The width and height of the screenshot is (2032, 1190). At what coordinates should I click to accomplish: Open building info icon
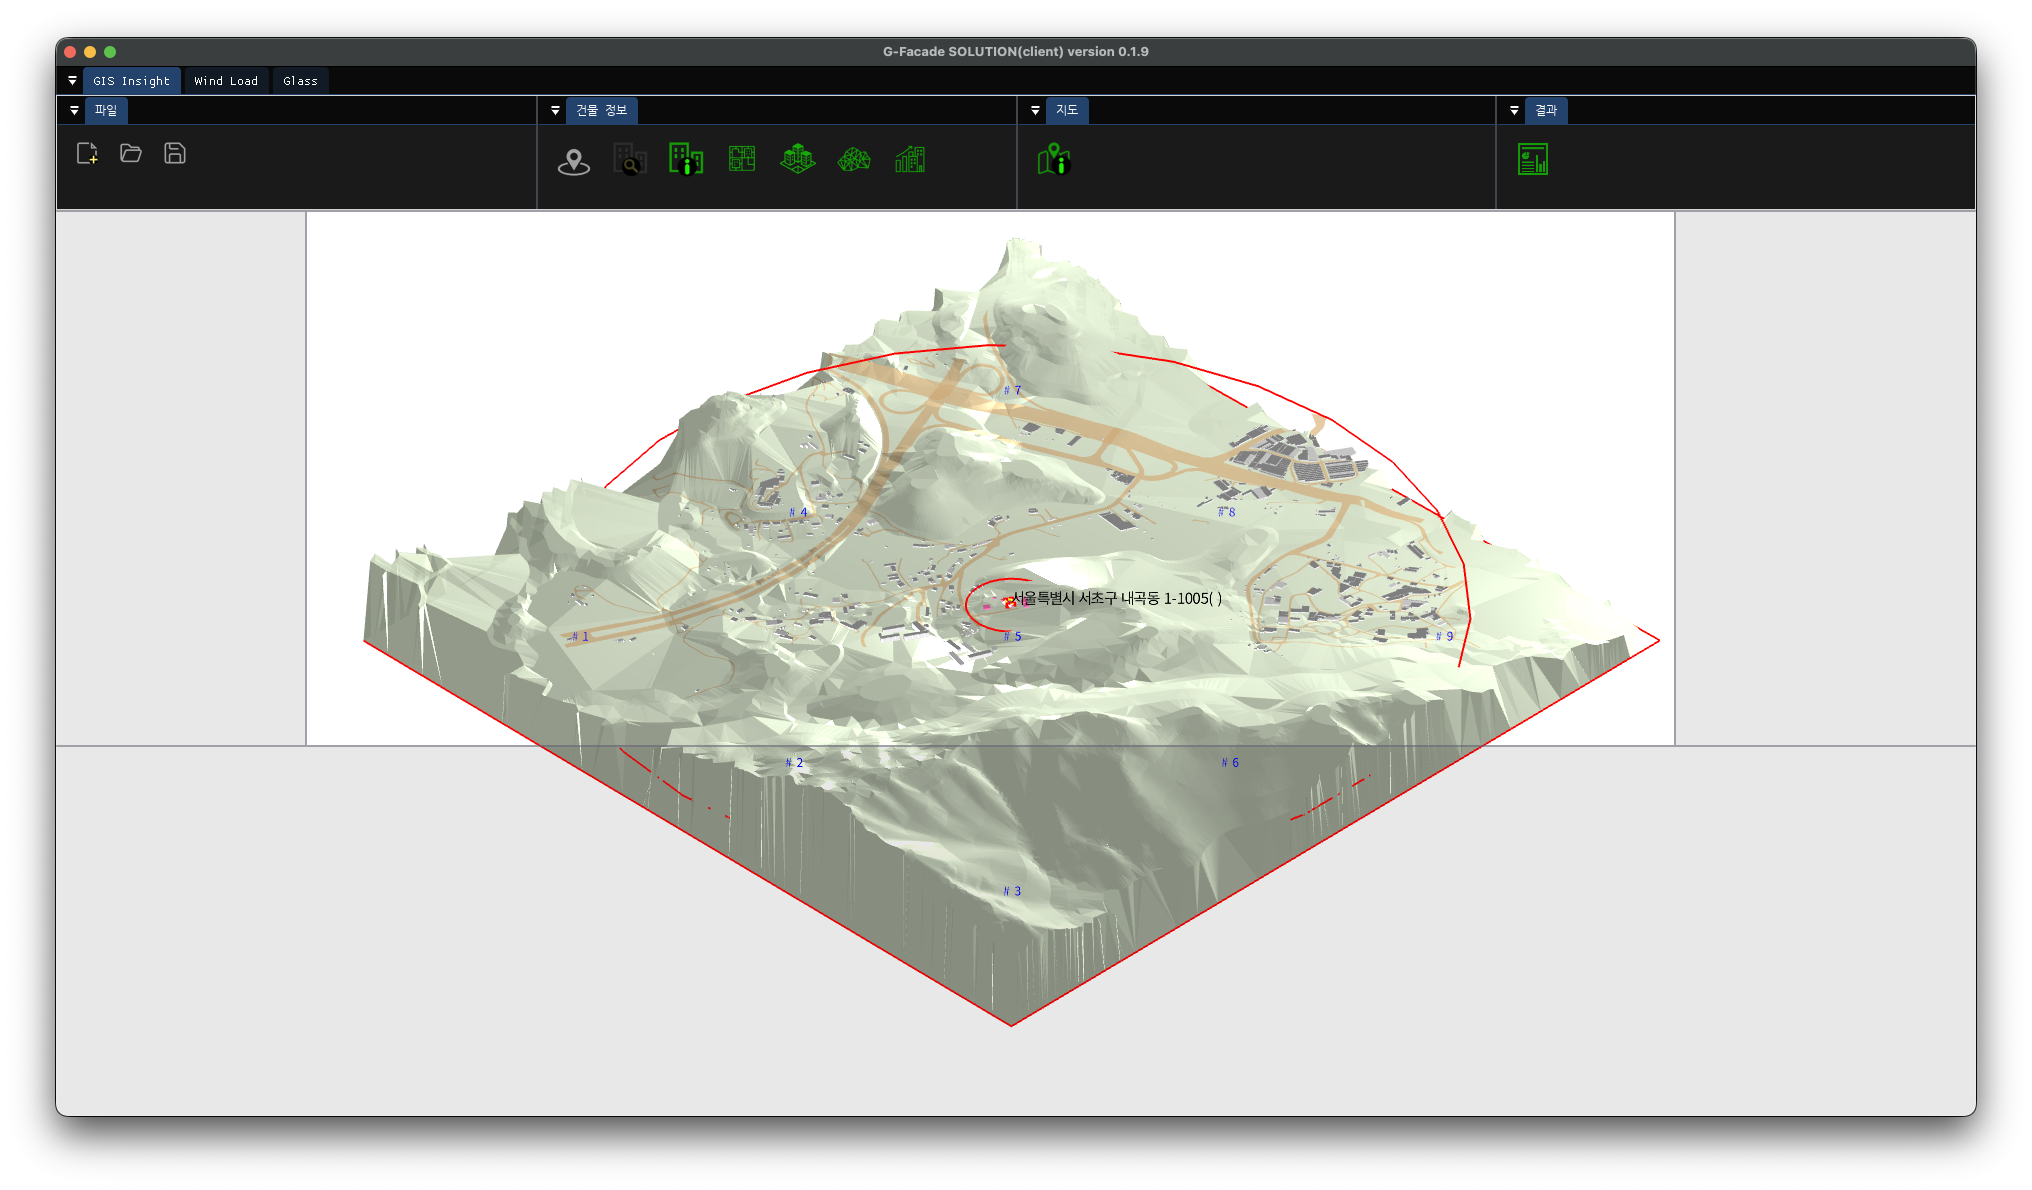[x=686, y=159]
